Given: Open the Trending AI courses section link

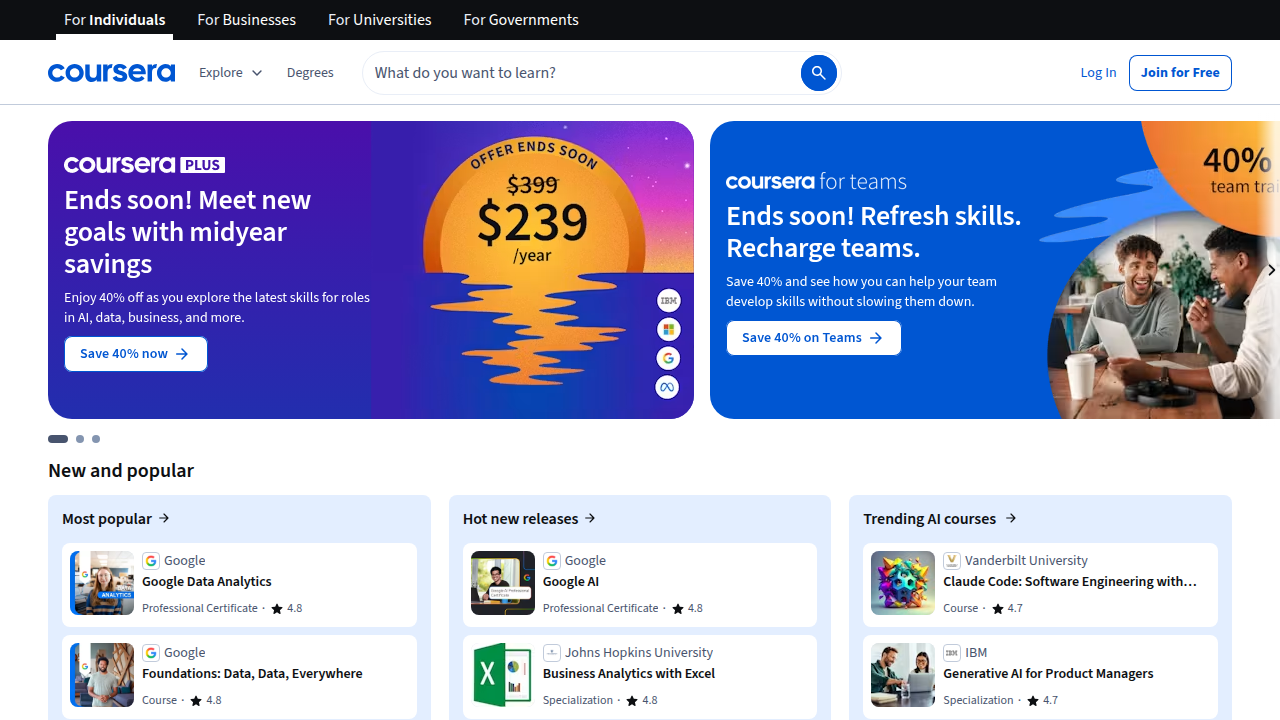Looking at the screenshot, I should (x=940, y=518).
